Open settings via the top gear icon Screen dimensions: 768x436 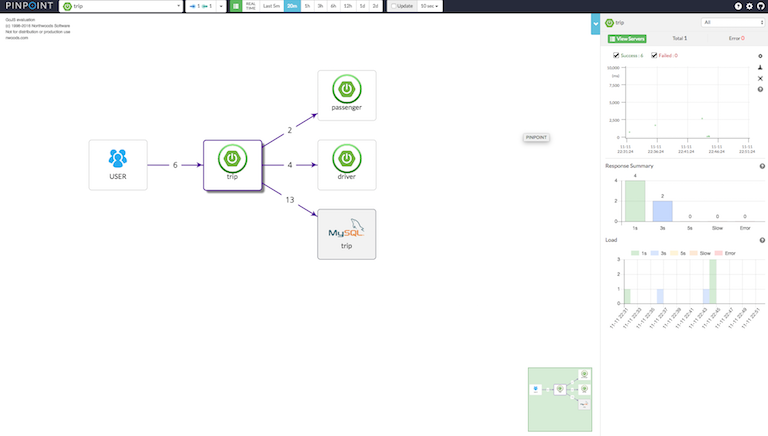pos(749,6)
